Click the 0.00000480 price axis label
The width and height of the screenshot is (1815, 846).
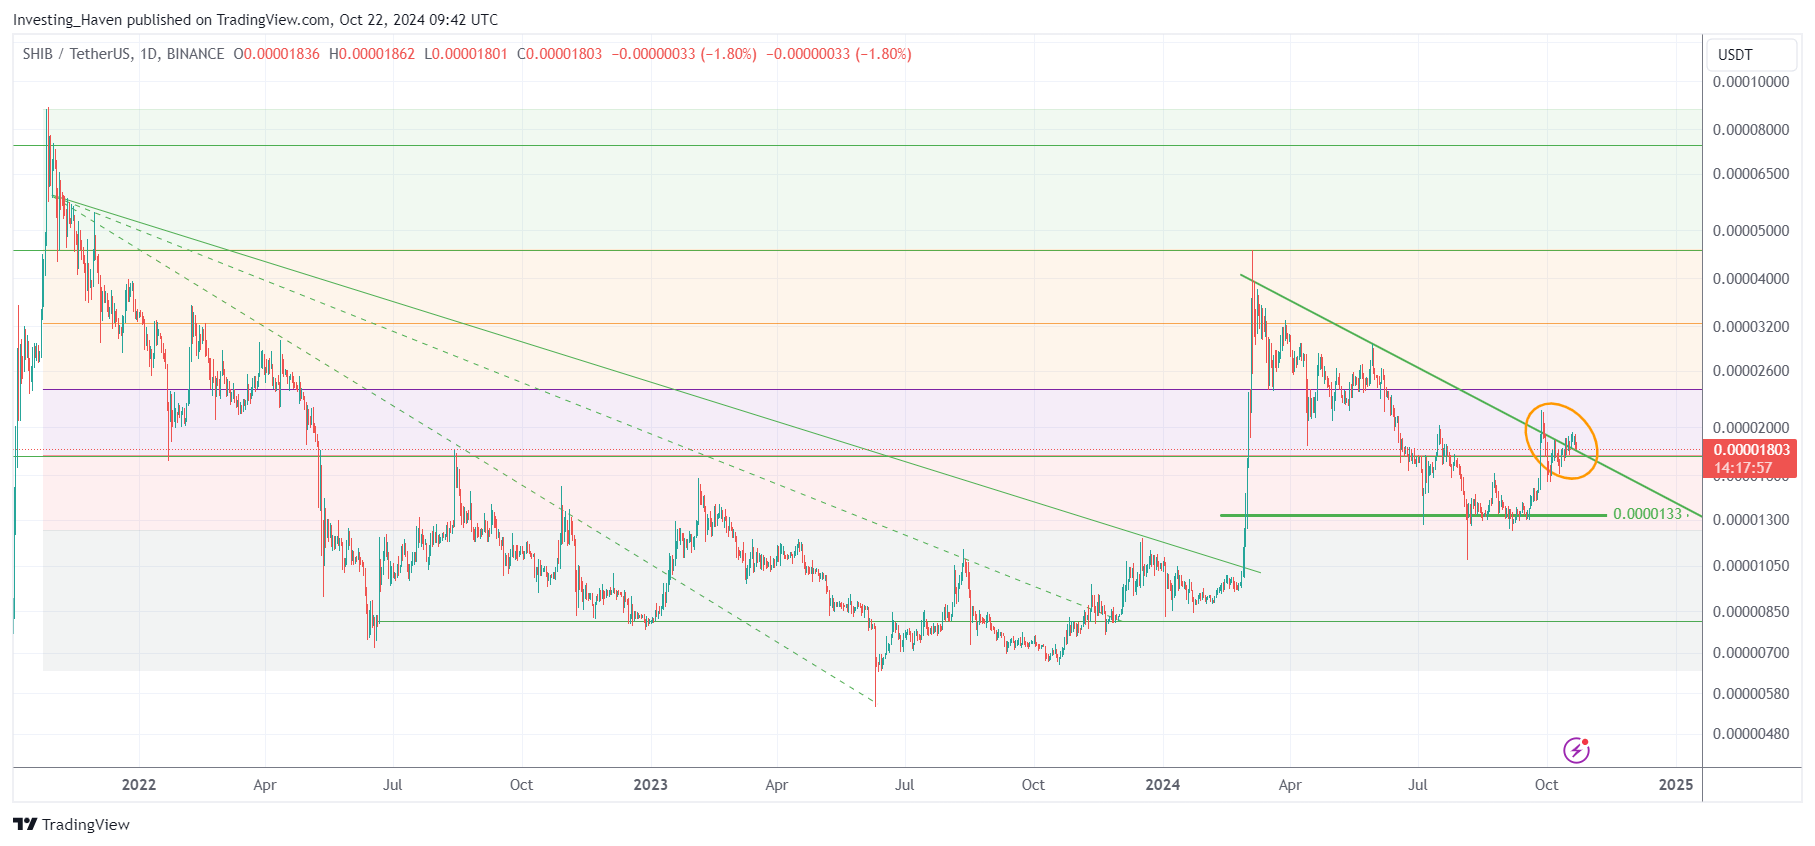(1751, 734)
